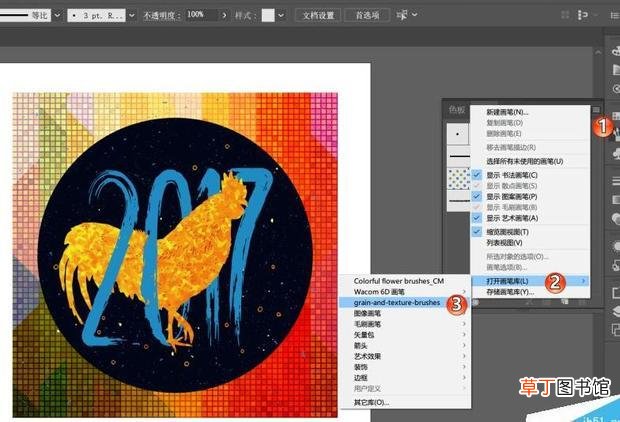
Task: Choose 移去画笔描边(R) menu item
Action: point(530,147)
